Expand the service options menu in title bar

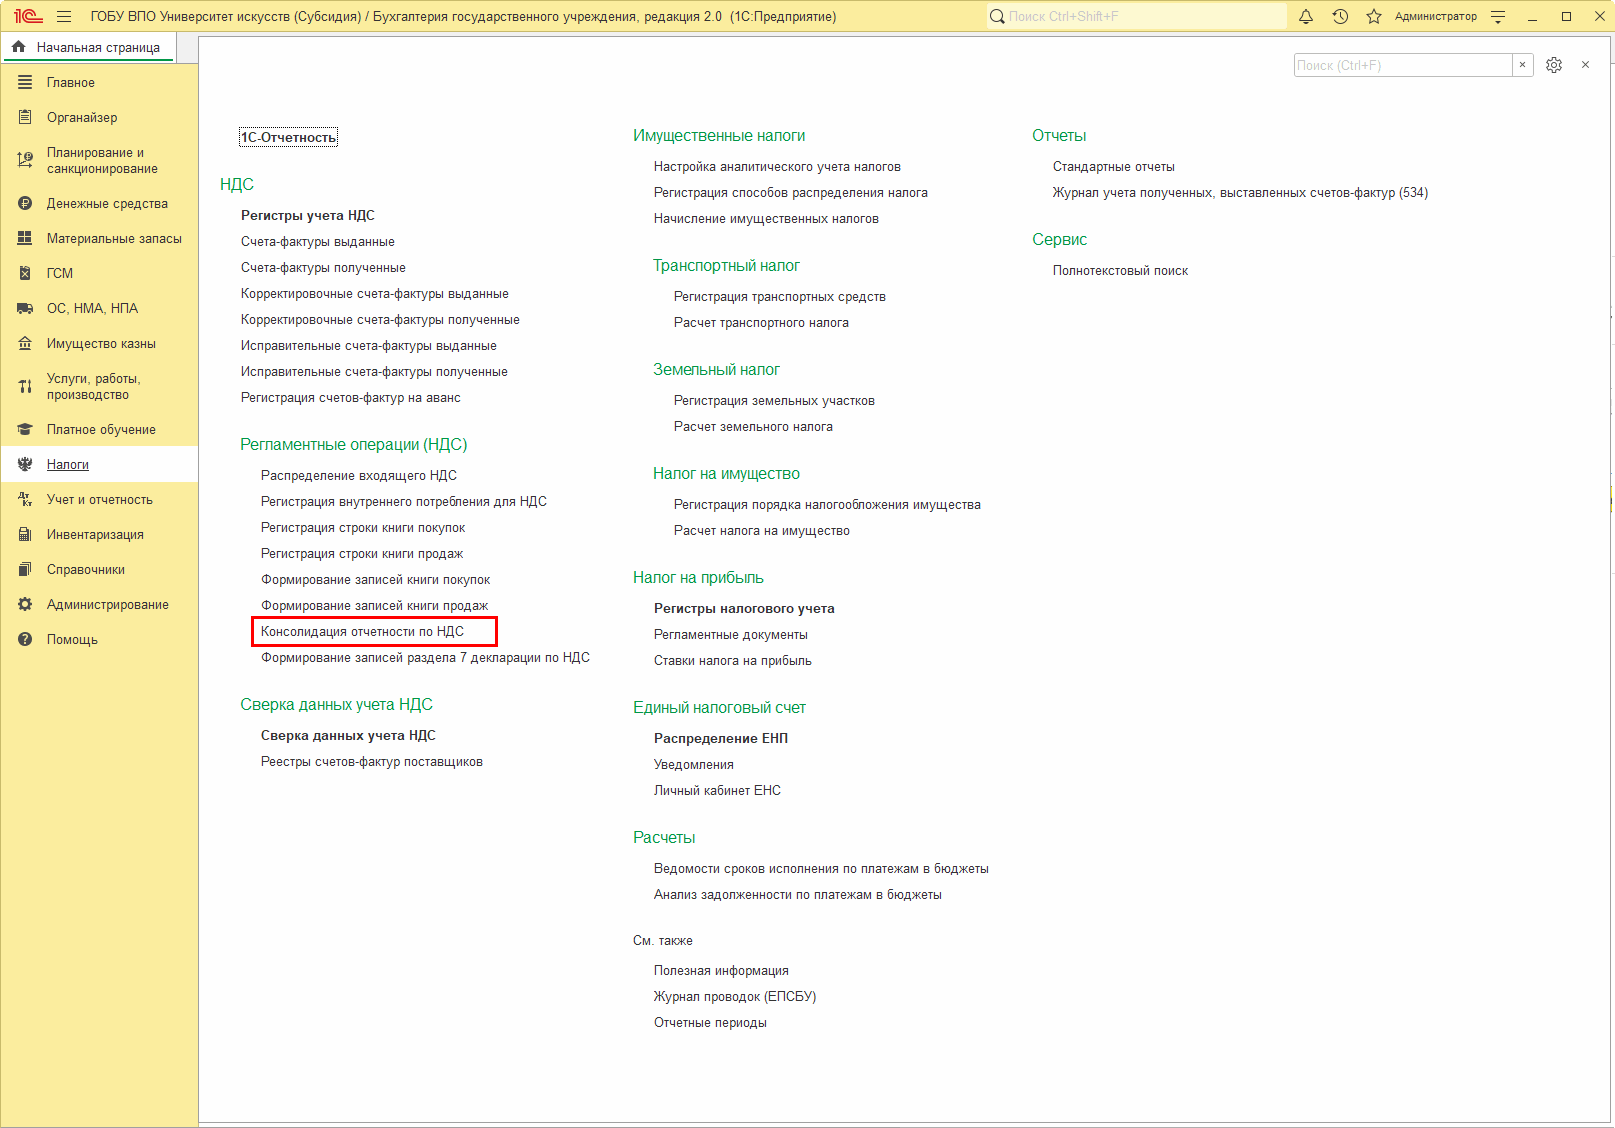(1498, 16)
